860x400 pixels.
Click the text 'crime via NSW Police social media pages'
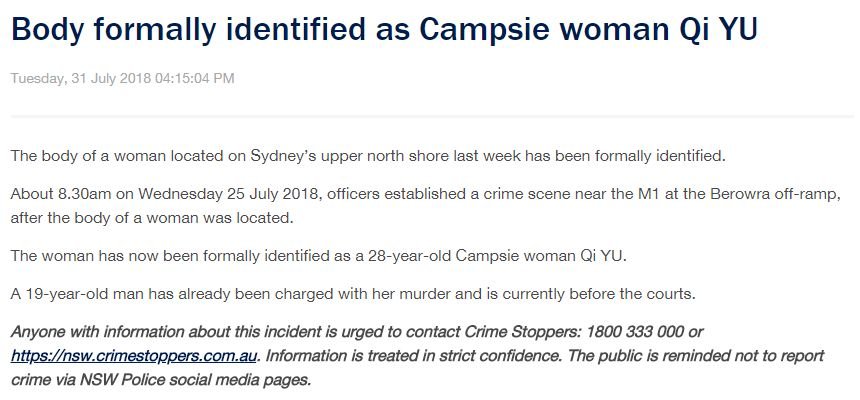[161, 380]
